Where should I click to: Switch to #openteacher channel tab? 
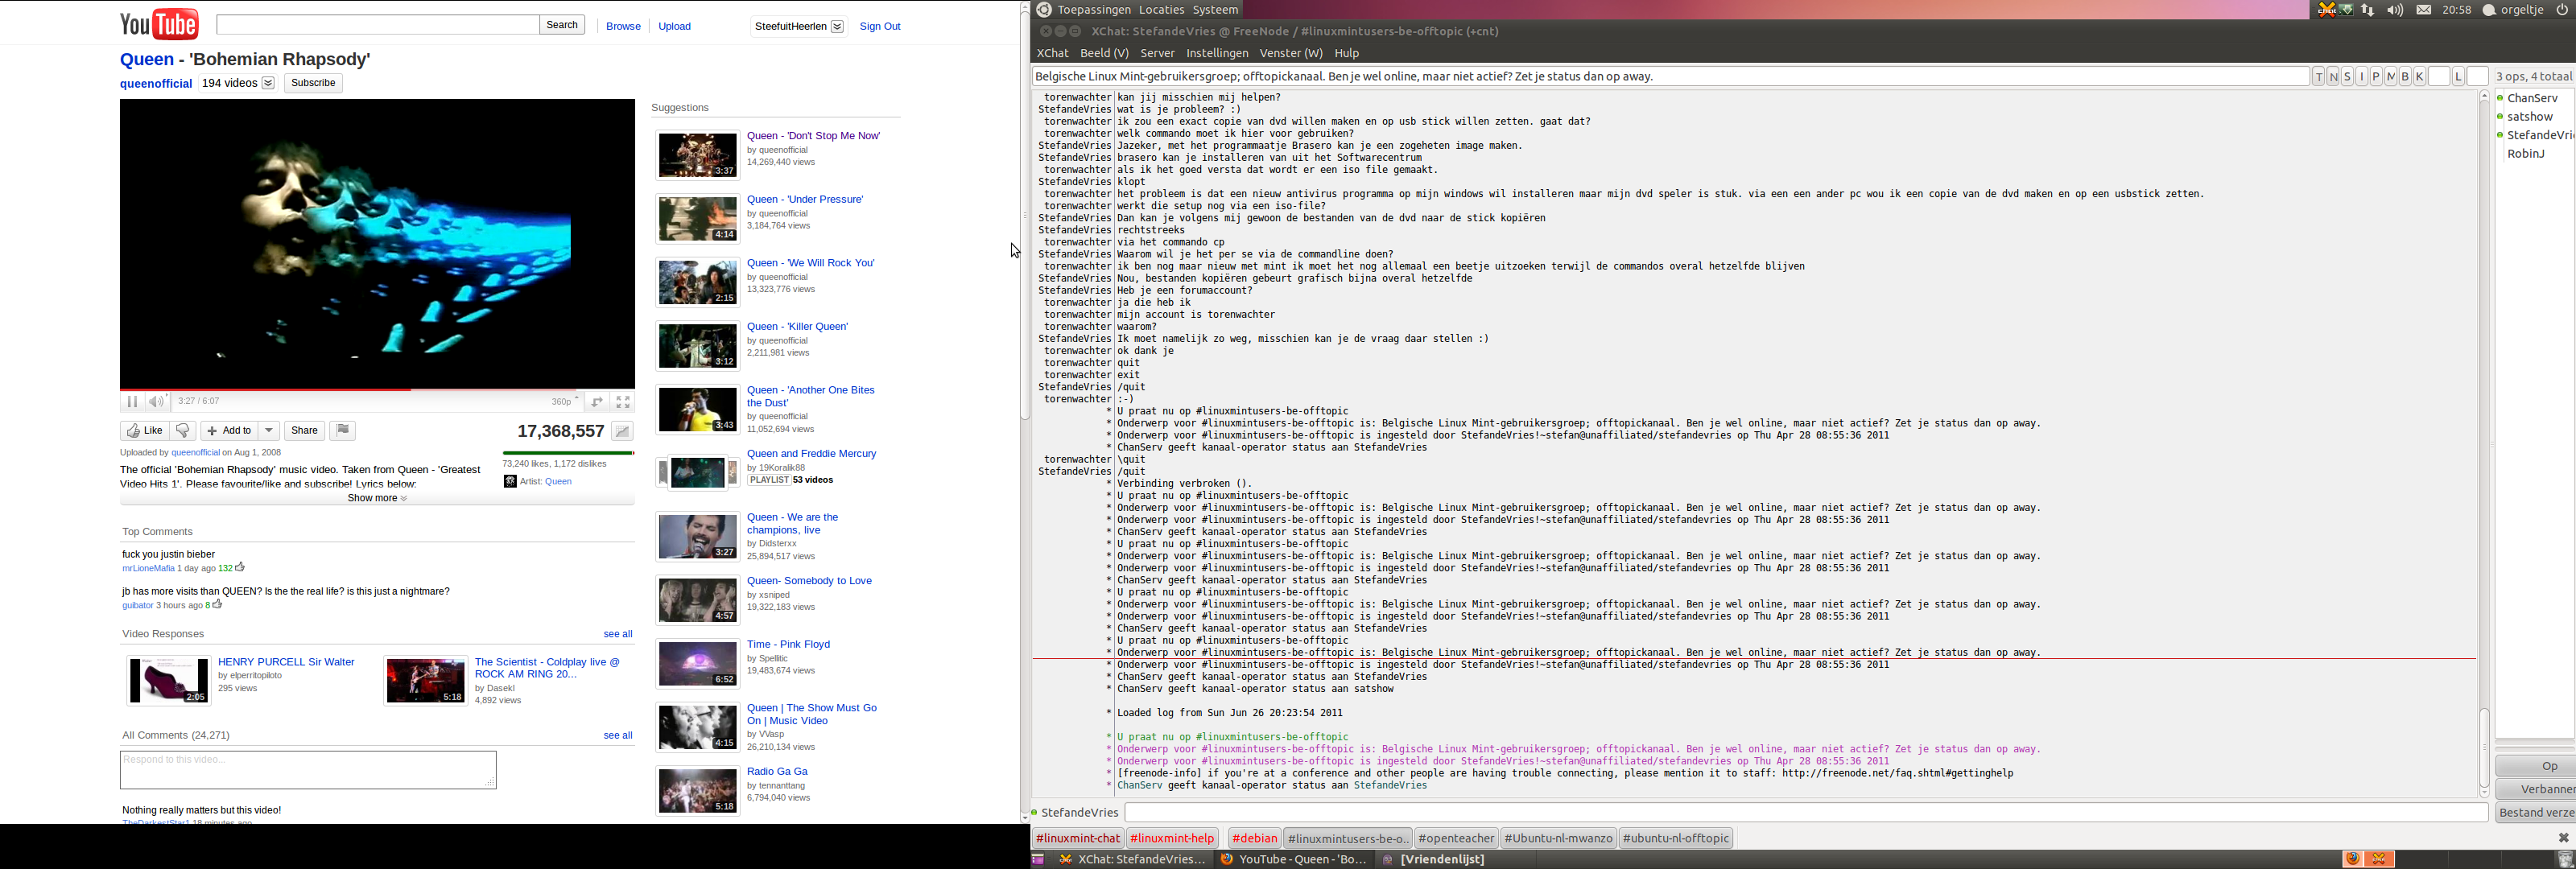click(1456, 839)
